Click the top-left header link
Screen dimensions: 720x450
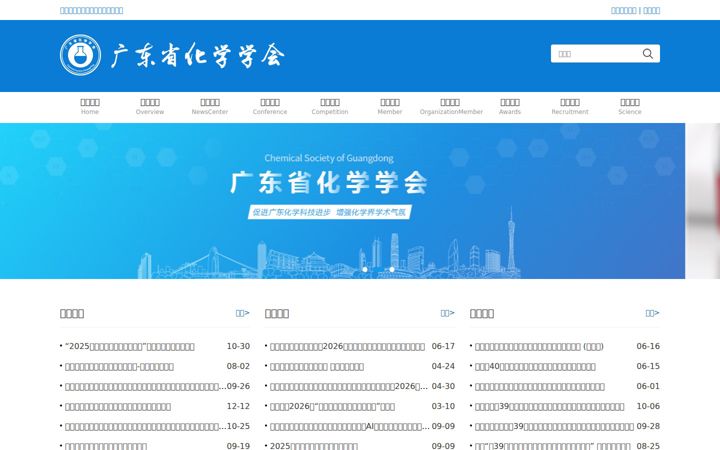91,11
